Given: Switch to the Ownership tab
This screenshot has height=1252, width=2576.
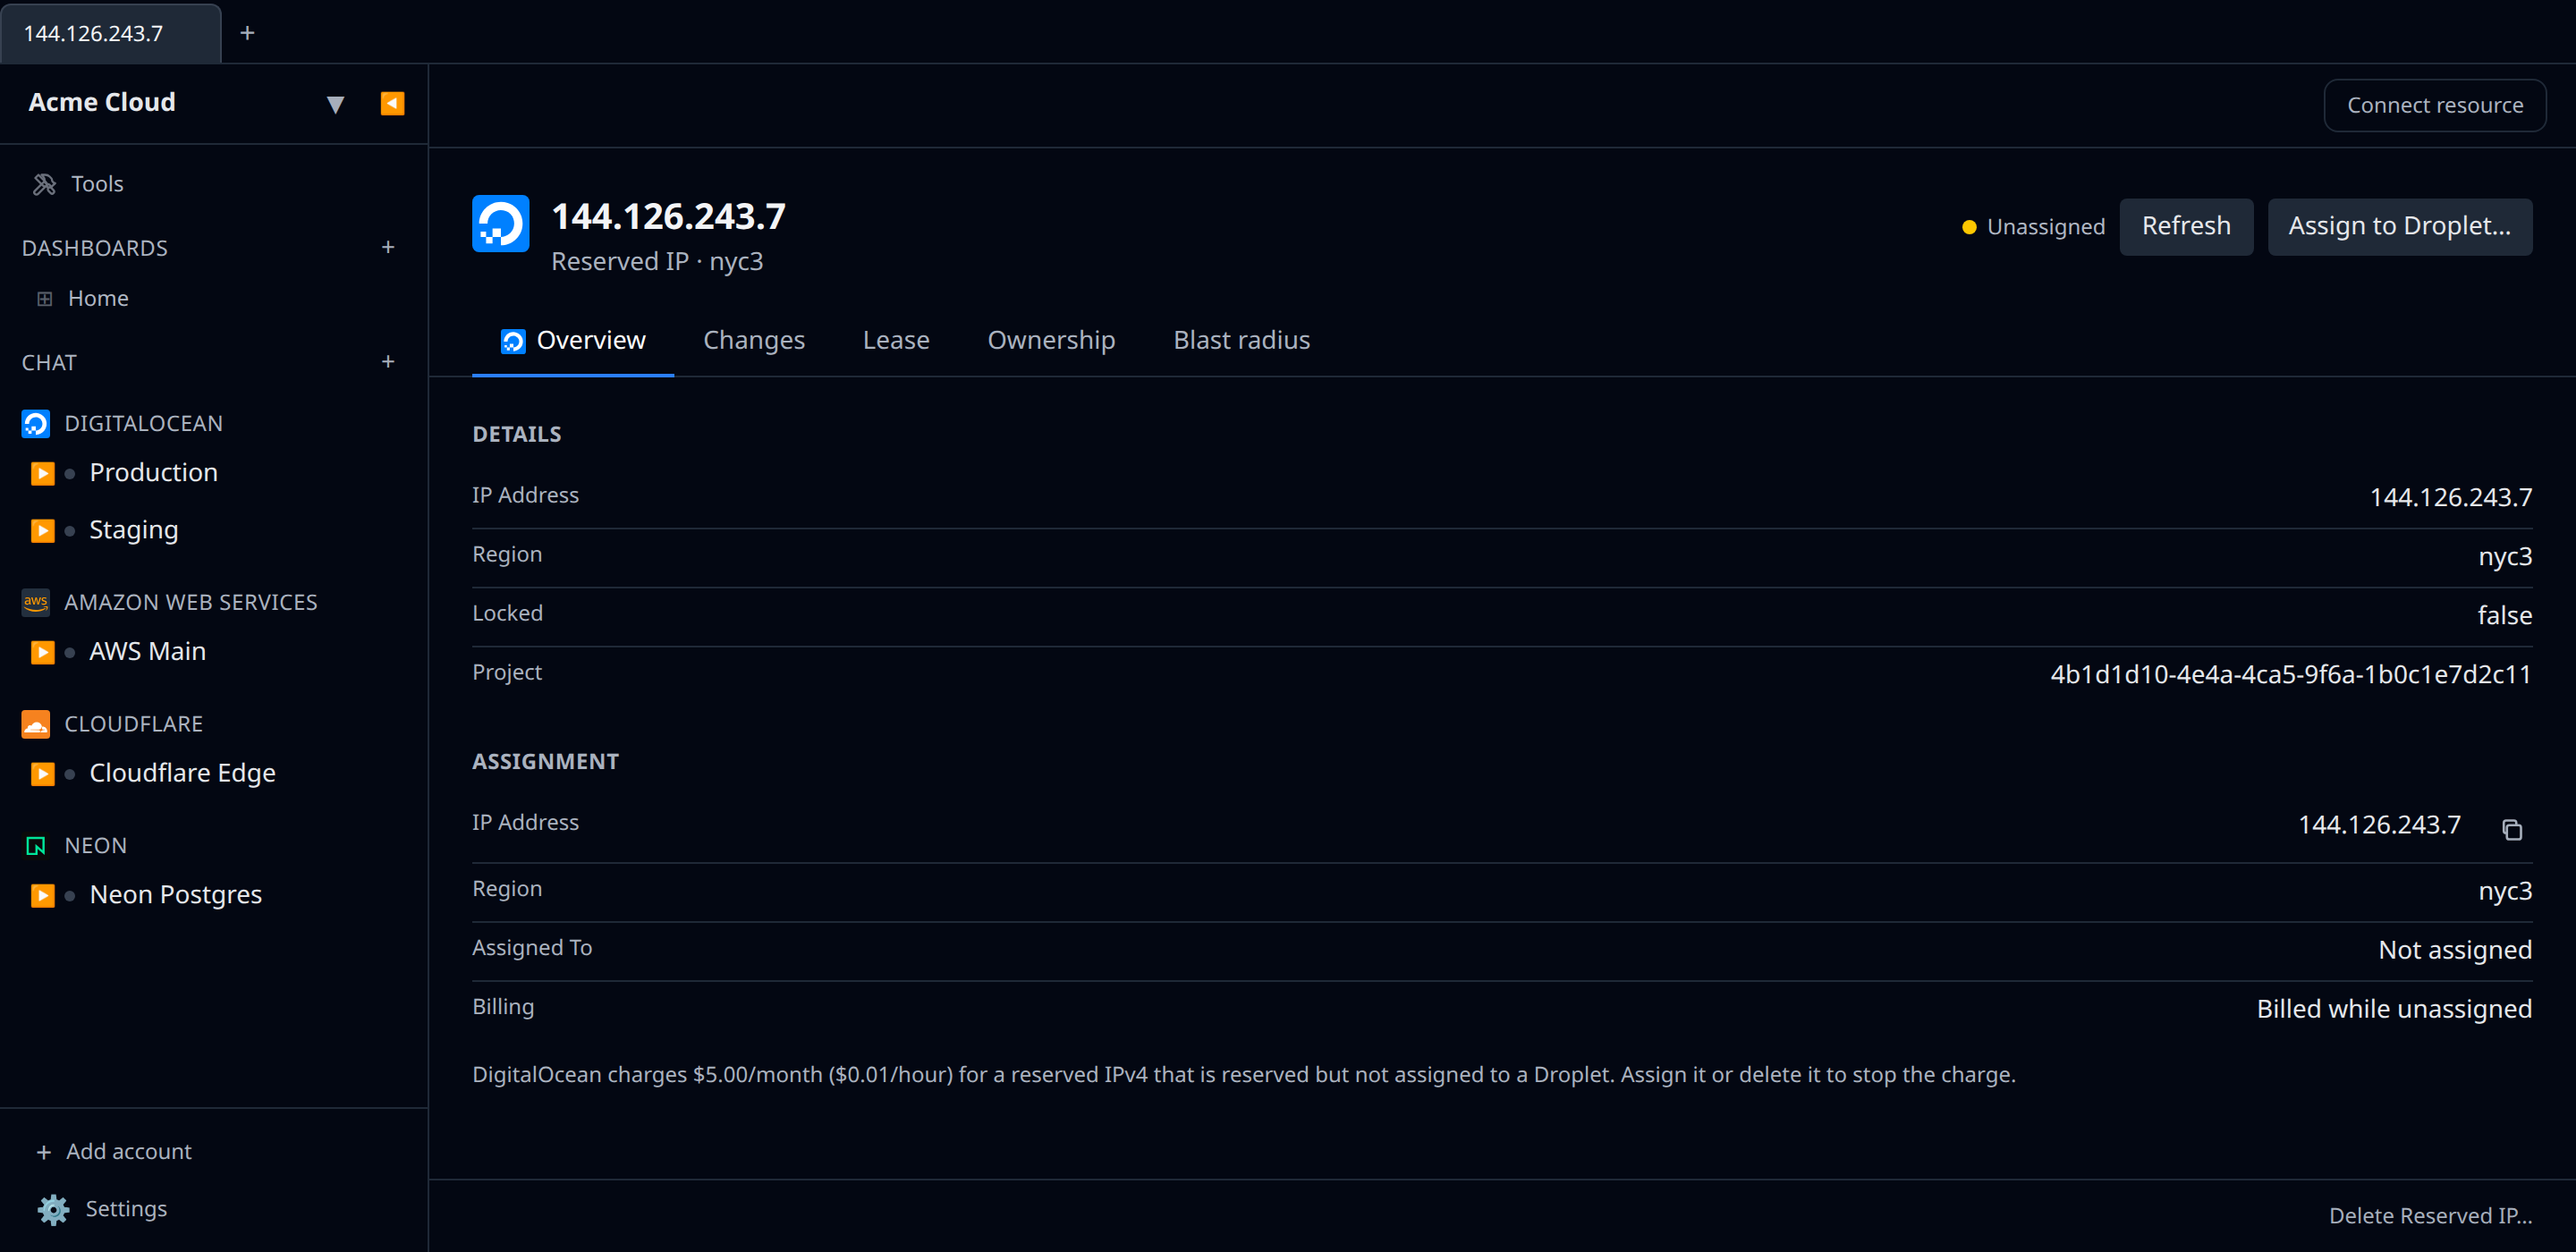Looking at the screenshot, I should click(1051, 341).
